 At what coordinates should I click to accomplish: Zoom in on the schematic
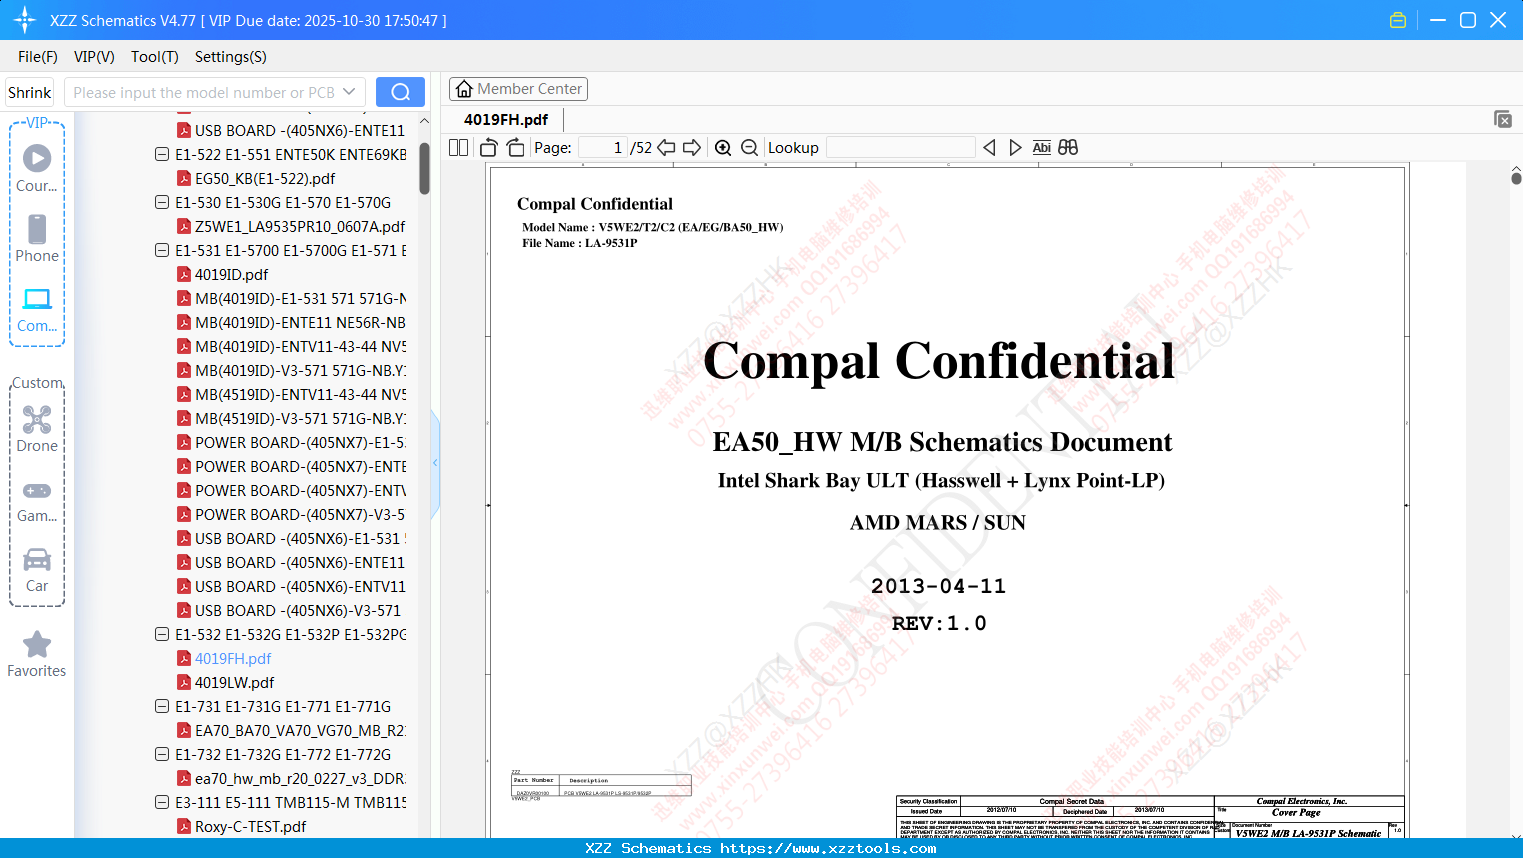coord(723,147)
